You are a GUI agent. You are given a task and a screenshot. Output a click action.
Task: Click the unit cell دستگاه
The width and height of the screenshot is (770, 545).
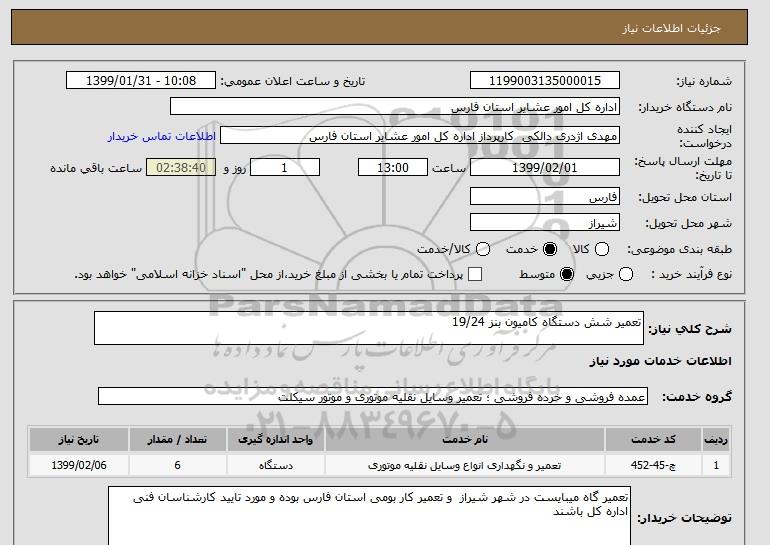[x=275, y=465]
